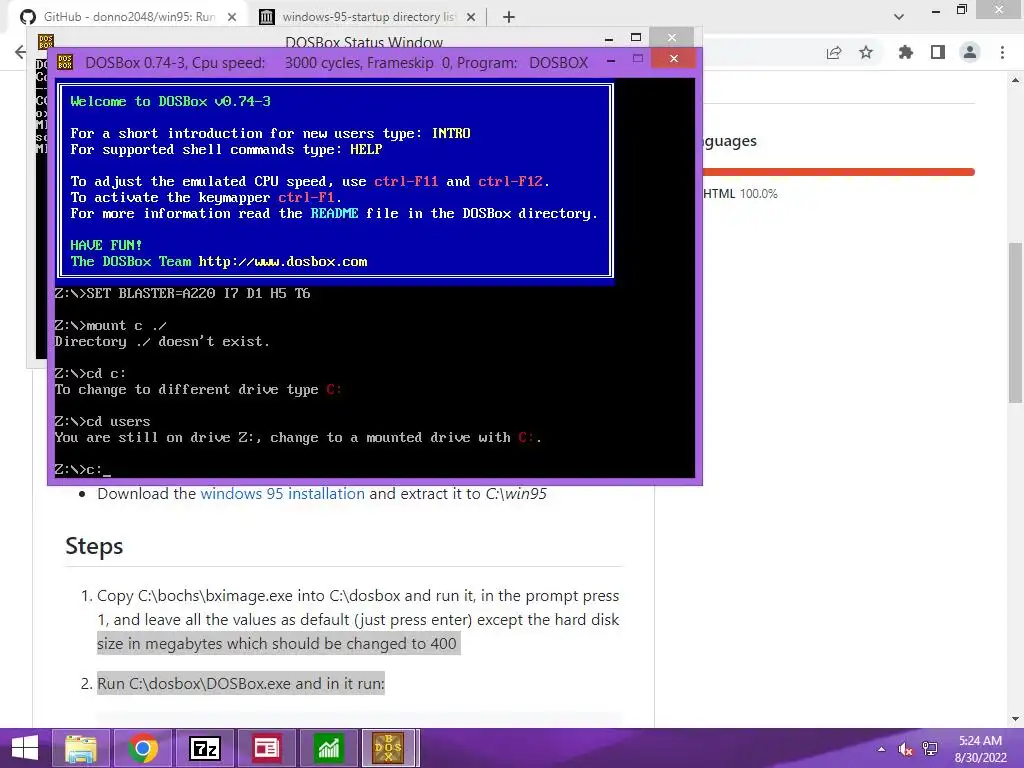Image resolution: width=1024 pixels, height=768 pixels.
Task: Close the DOSBox Status Window
Action: click(672, 38)
